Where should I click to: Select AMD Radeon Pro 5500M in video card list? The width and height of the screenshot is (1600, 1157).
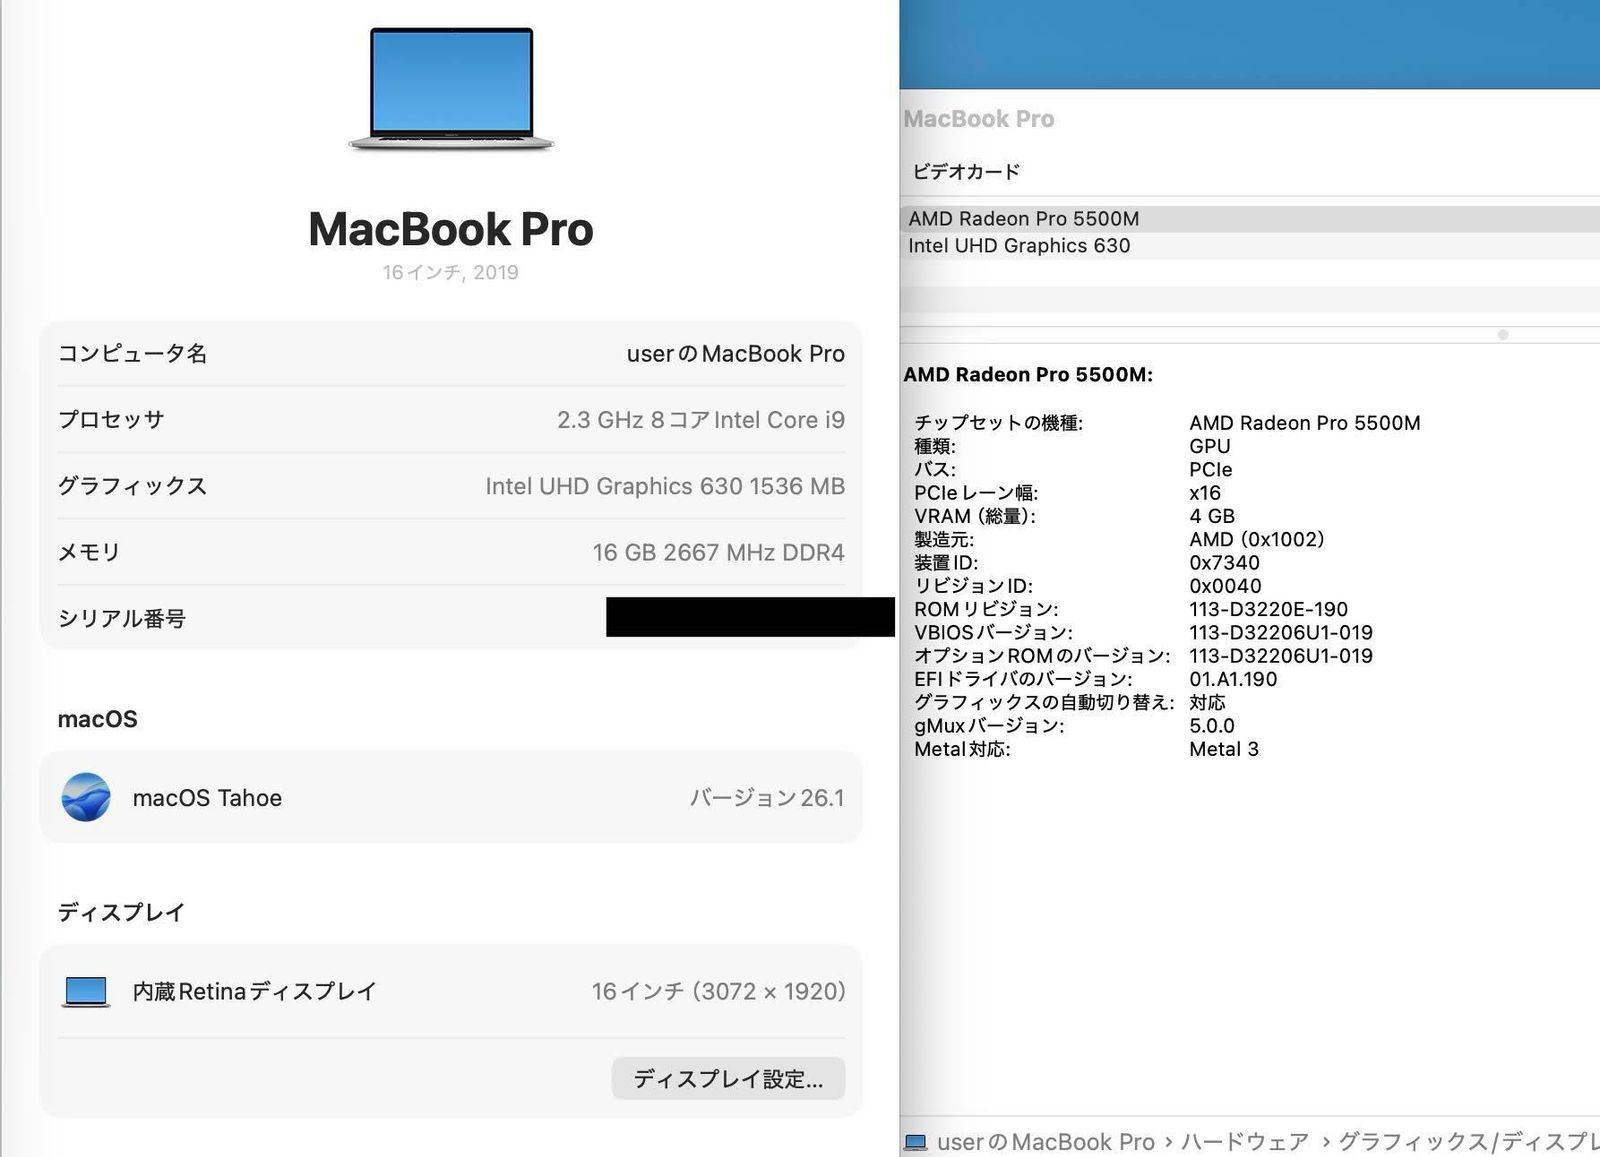(1022, 218)
